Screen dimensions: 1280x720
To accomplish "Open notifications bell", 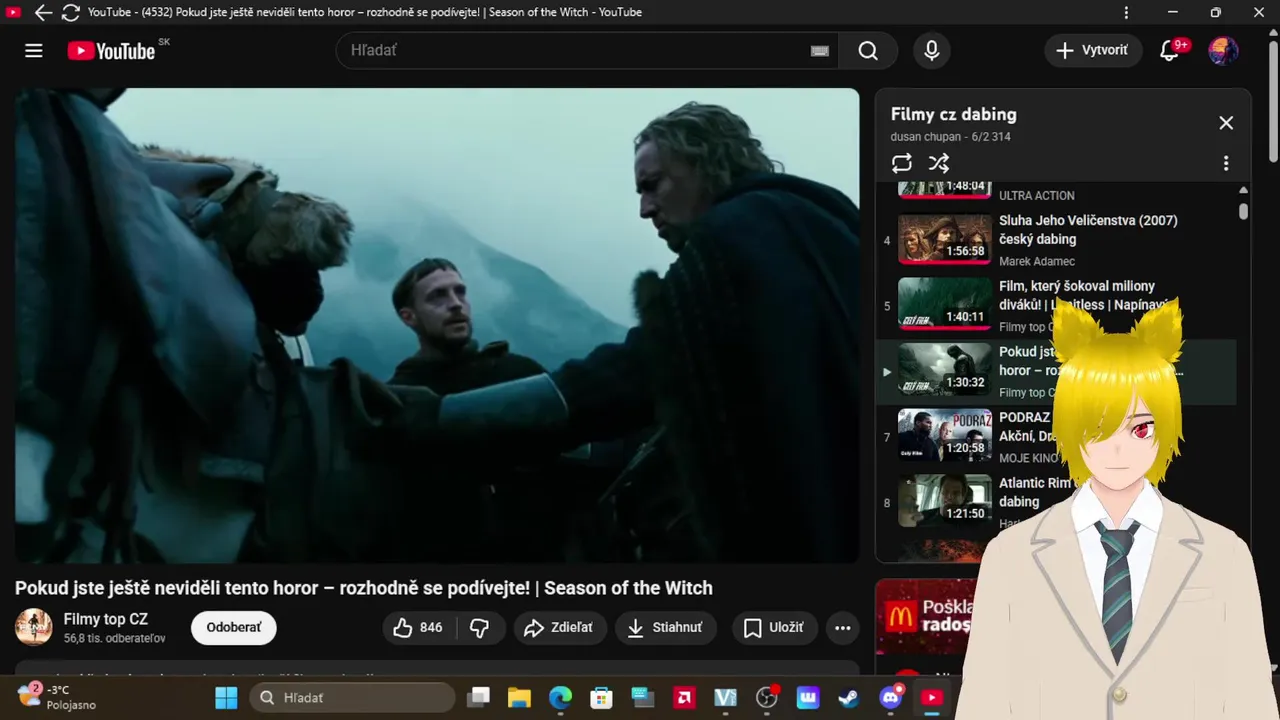I will 1169,51.
